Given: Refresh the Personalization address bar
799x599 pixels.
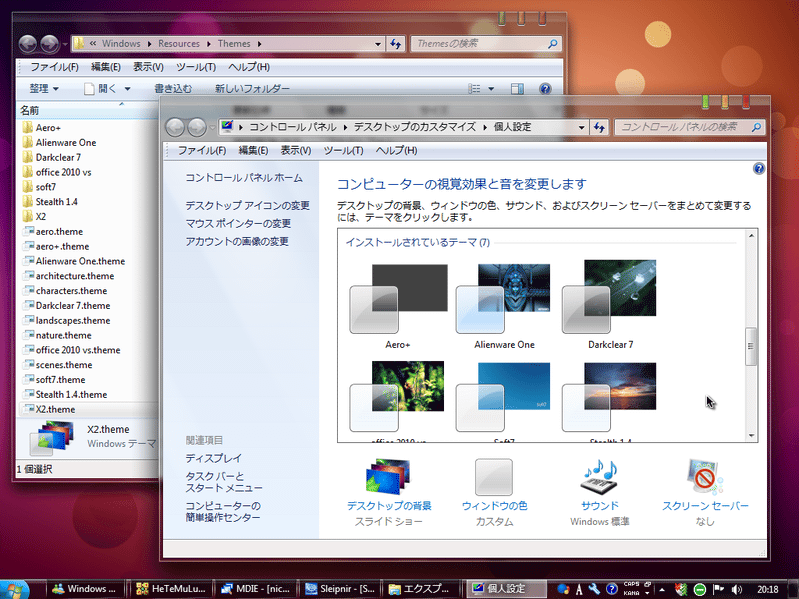Looking at the screenshot, I should coord(599,127).
